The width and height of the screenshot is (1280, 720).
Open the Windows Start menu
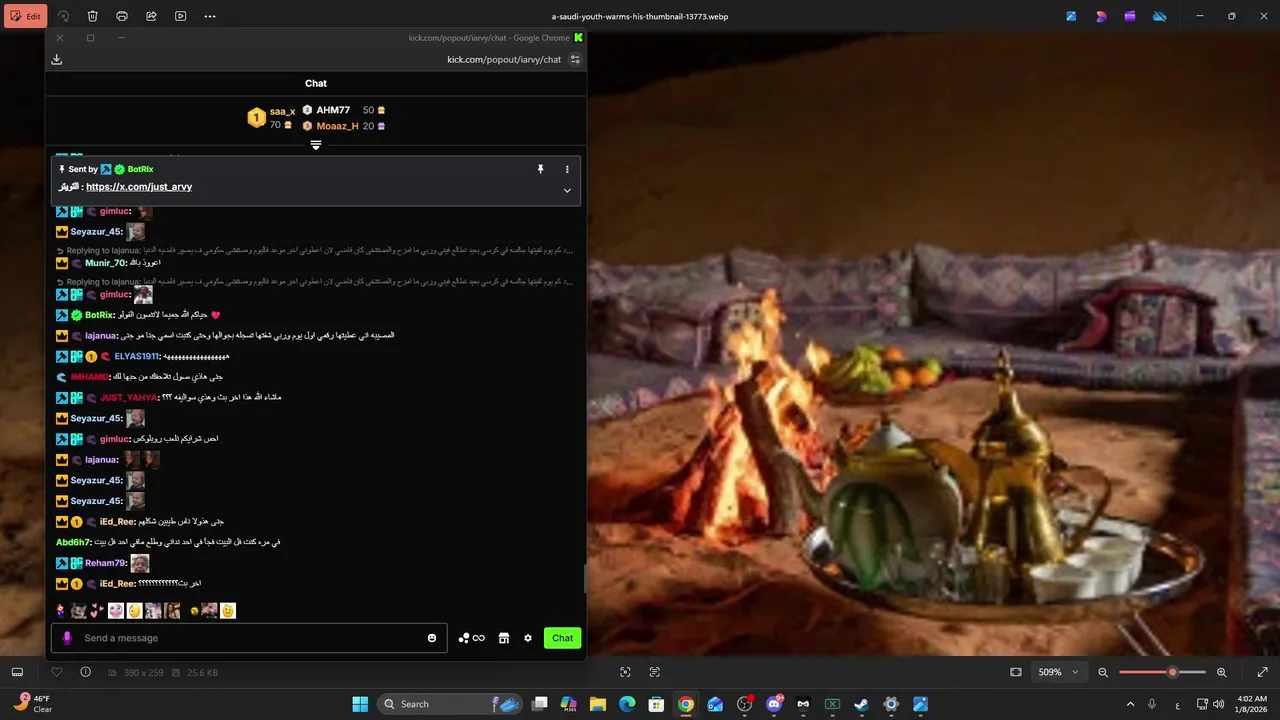click(360, 704)
